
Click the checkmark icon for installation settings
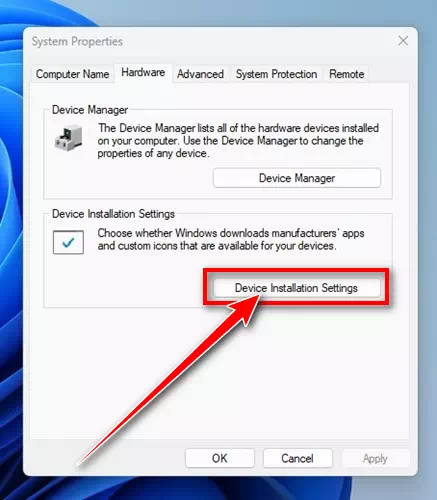coord(68,242)
